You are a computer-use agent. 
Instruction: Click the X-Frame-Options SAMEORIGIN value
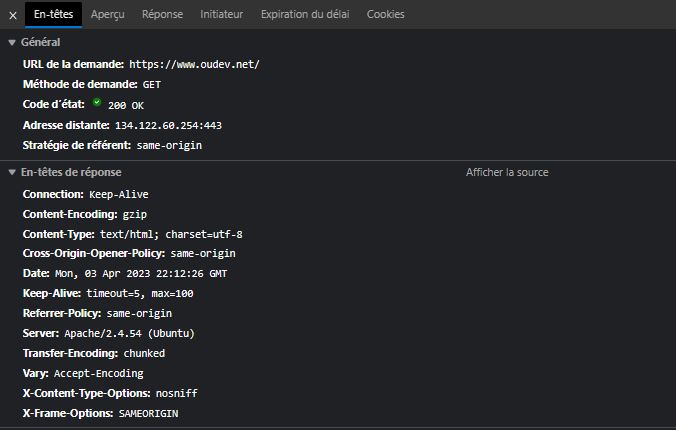(148, 414)
